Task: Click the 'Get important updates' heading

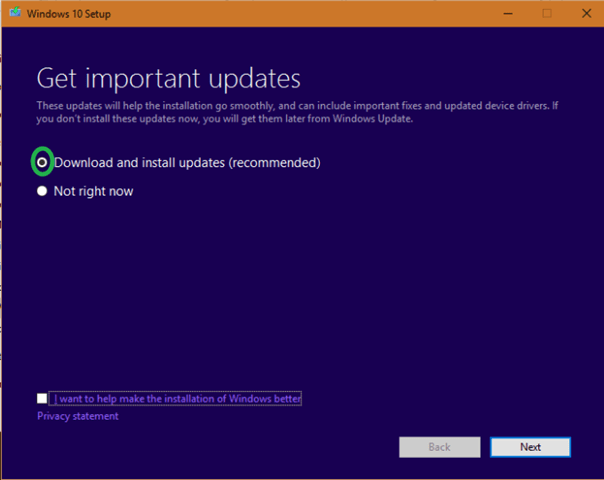Action: tap(168, 79)
